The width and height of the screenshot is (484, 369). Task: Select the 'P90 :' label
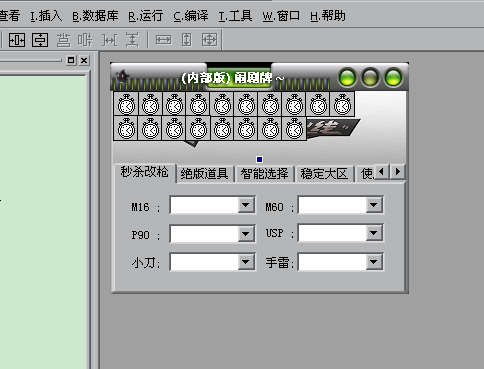point(146,235)
